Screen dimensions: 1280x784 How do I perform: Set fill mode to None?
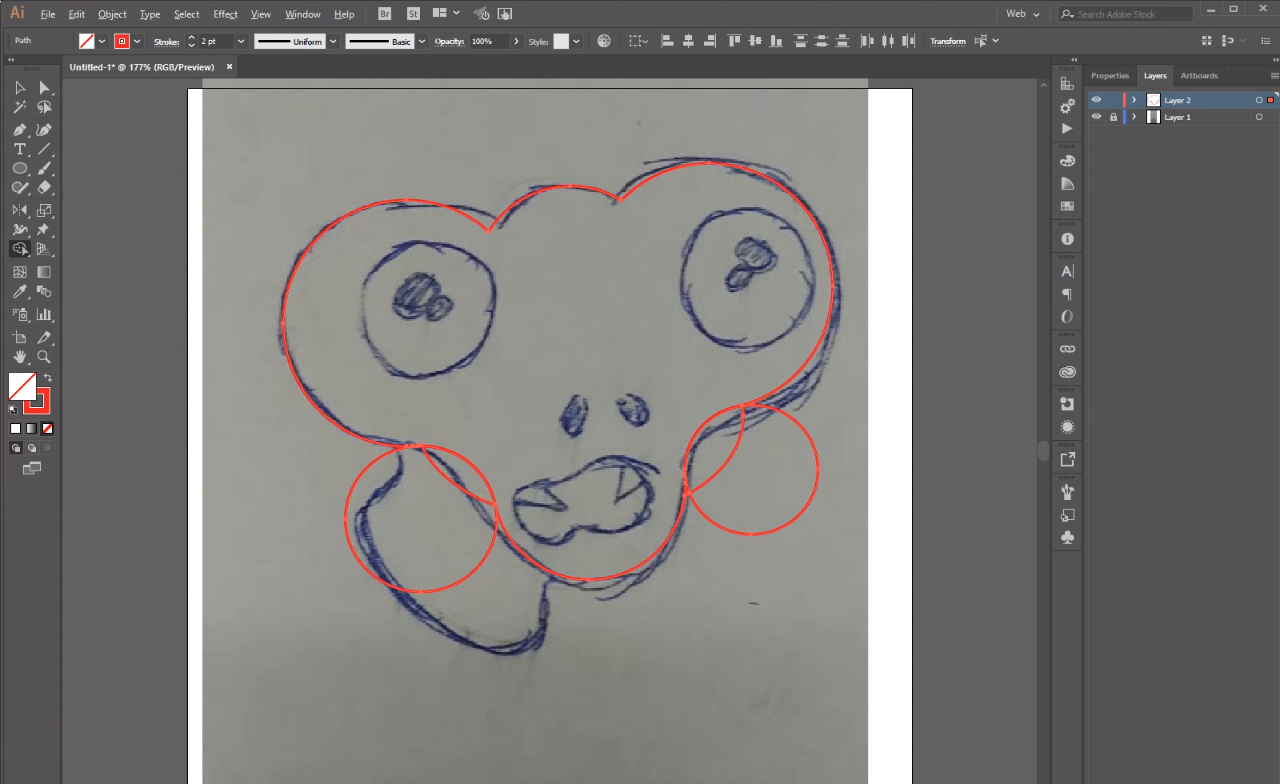click(47, 428)
